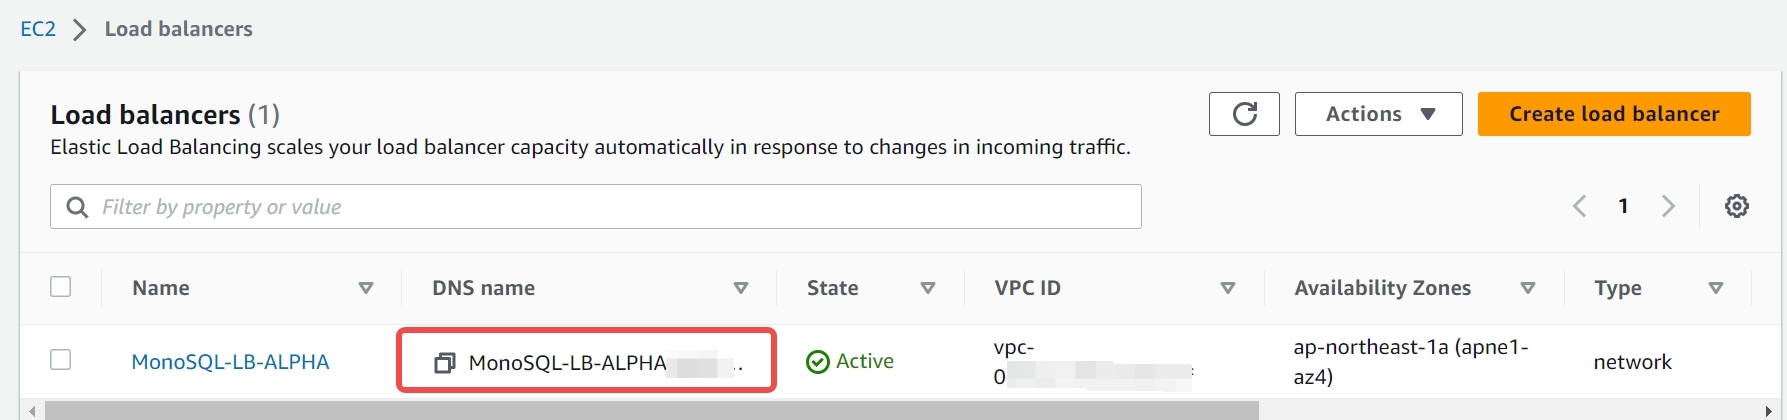
Task: Copy the MonoSQL-LB-ALPHA DNS name icon
Action: 444,363
